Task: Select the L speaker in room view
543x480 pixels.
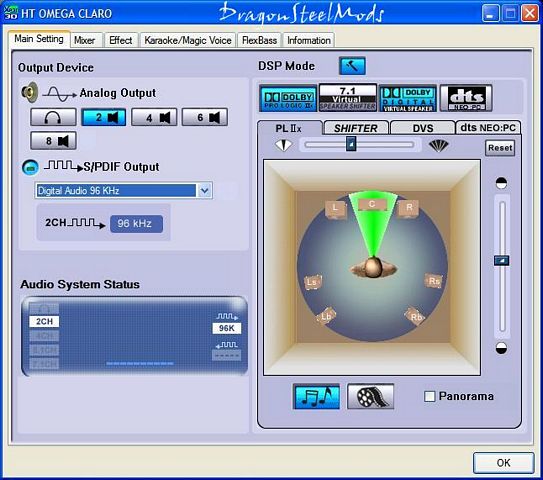Action: 335,209
